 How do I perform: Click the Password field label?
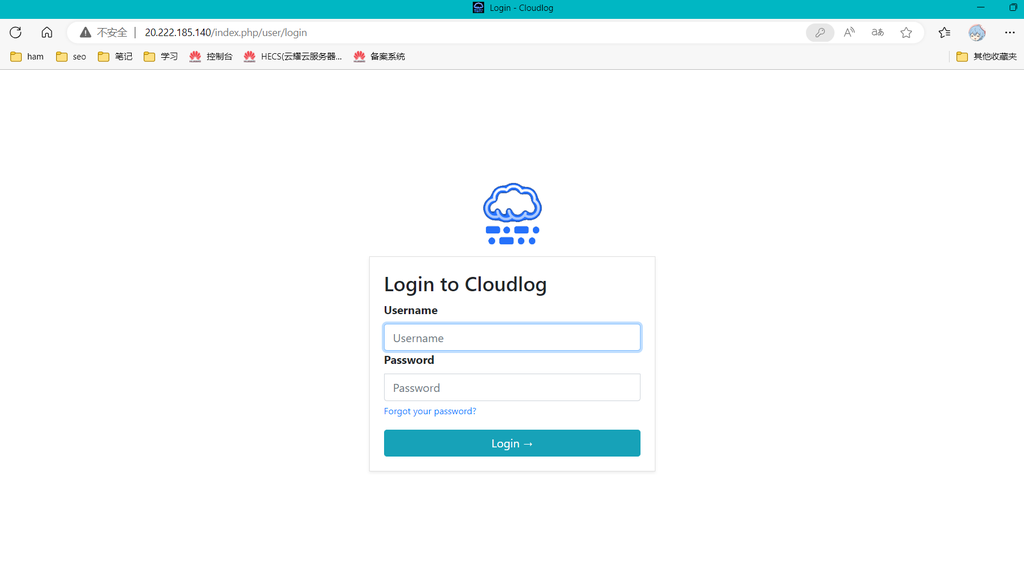coord(409,360)
